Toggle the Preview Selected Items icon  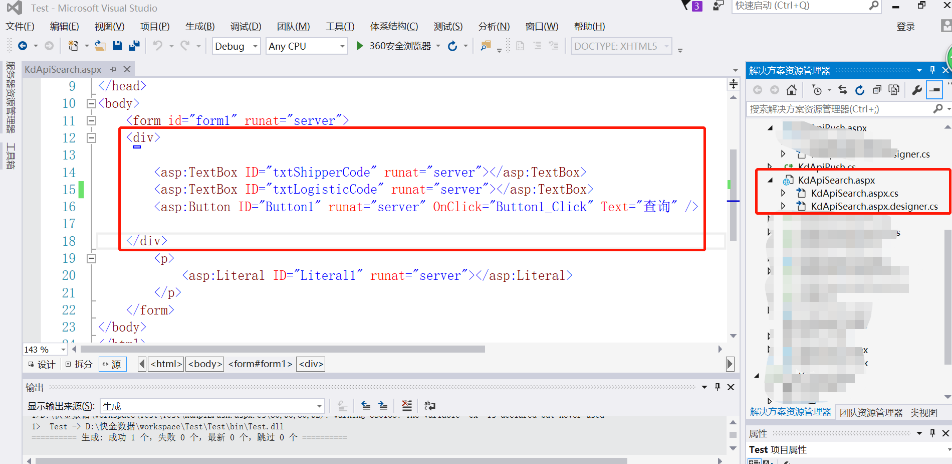click(x=934, y=90)
